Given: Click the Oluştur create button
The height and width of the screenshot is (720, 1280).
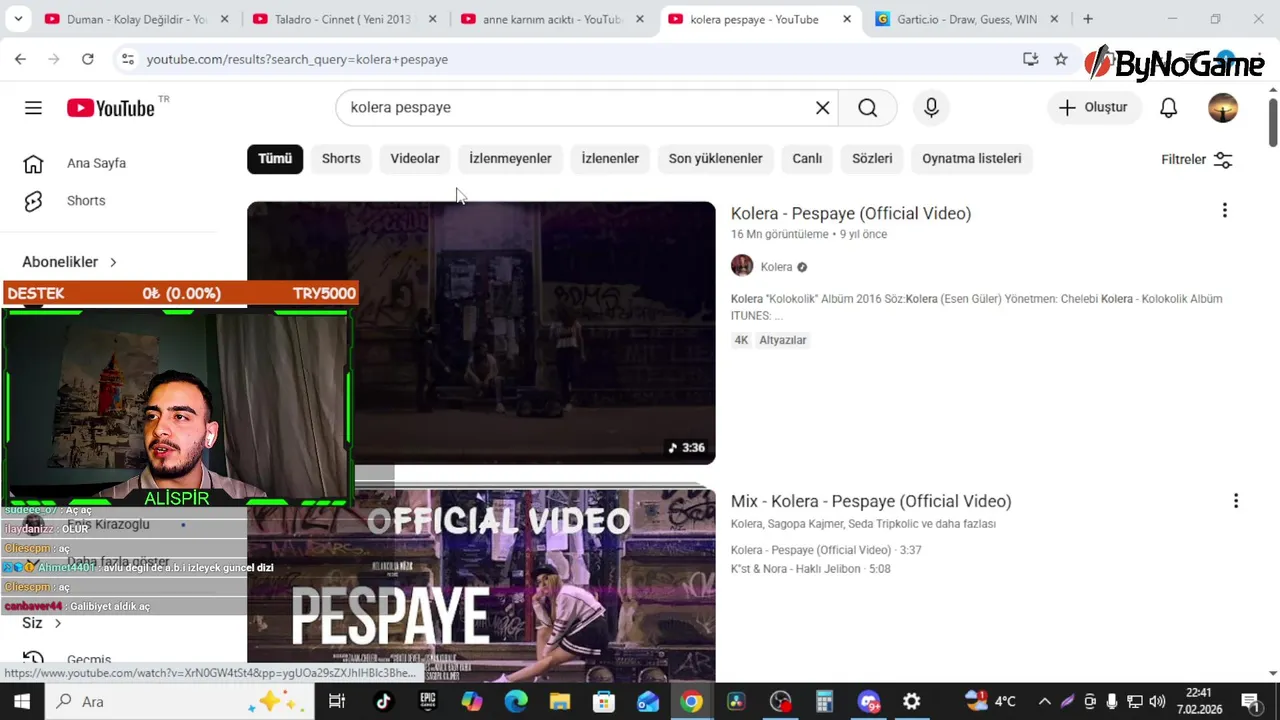Looking at the screenshot, I should pyautogui.click(x=1094, y=108).
